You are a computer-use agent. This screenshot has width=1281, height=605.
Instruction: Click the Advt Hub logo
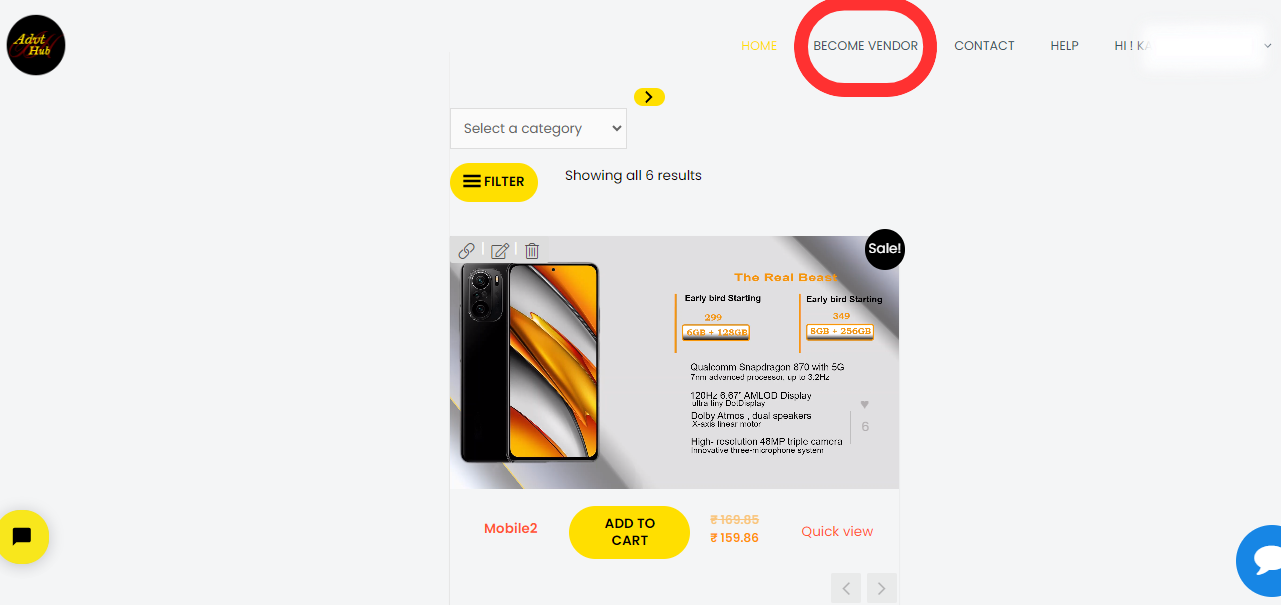[36, 45]
